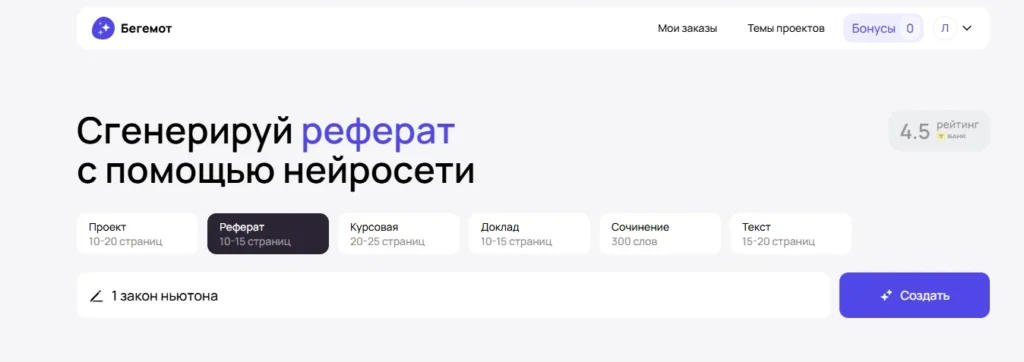
Task: Click the Бегемот sparkle logo icon
Action: point(103,28)
